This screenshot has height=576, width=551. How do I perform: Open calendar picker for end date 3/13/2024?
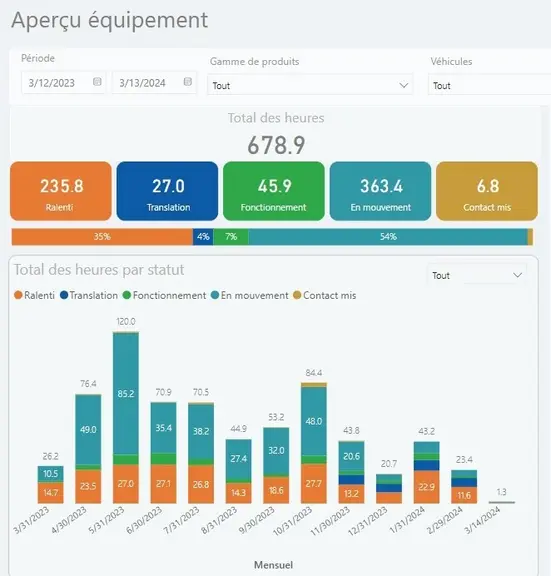point(187,82)
